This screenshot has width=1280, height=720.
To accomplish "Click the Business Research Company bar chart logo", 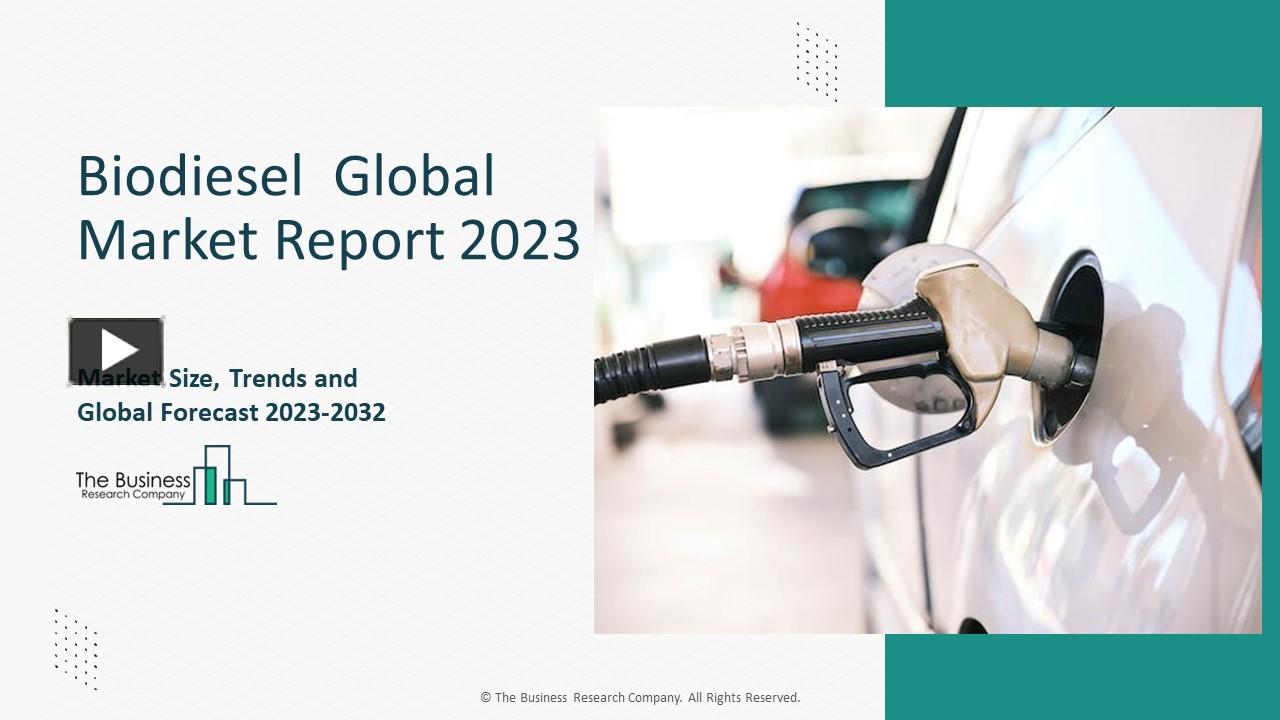I will (218, 475).
